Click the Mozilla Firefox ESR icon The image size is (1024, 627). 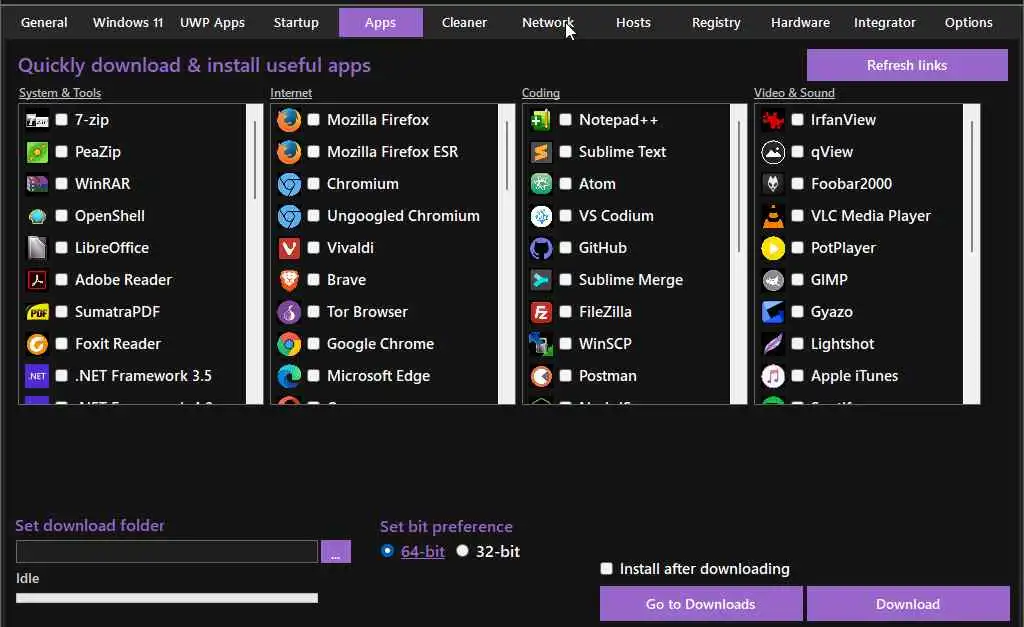pos(289,152)
